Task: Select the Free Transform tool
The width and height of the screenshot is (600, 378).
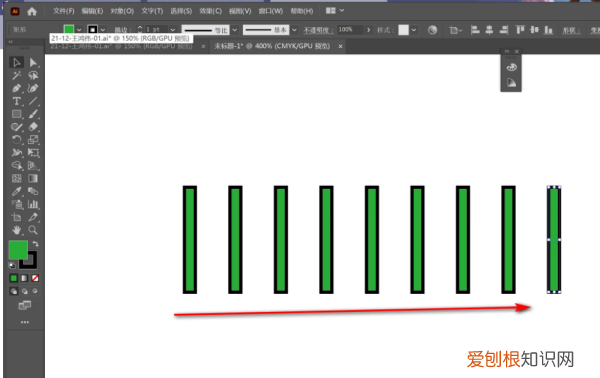Action: pyautogui.click(x=33, y=153)
